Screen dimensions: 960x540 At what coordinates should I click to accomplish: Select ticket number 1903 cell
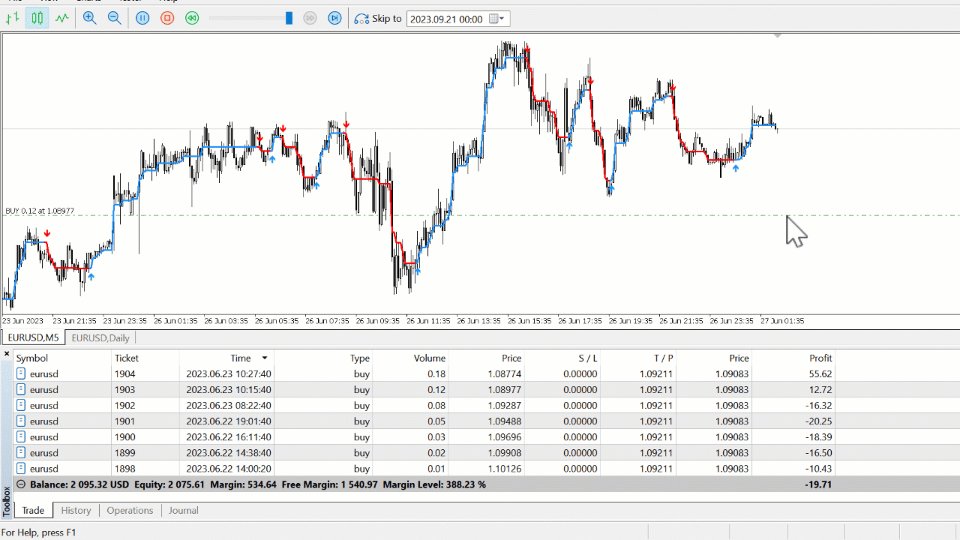[x=125, y=389]
